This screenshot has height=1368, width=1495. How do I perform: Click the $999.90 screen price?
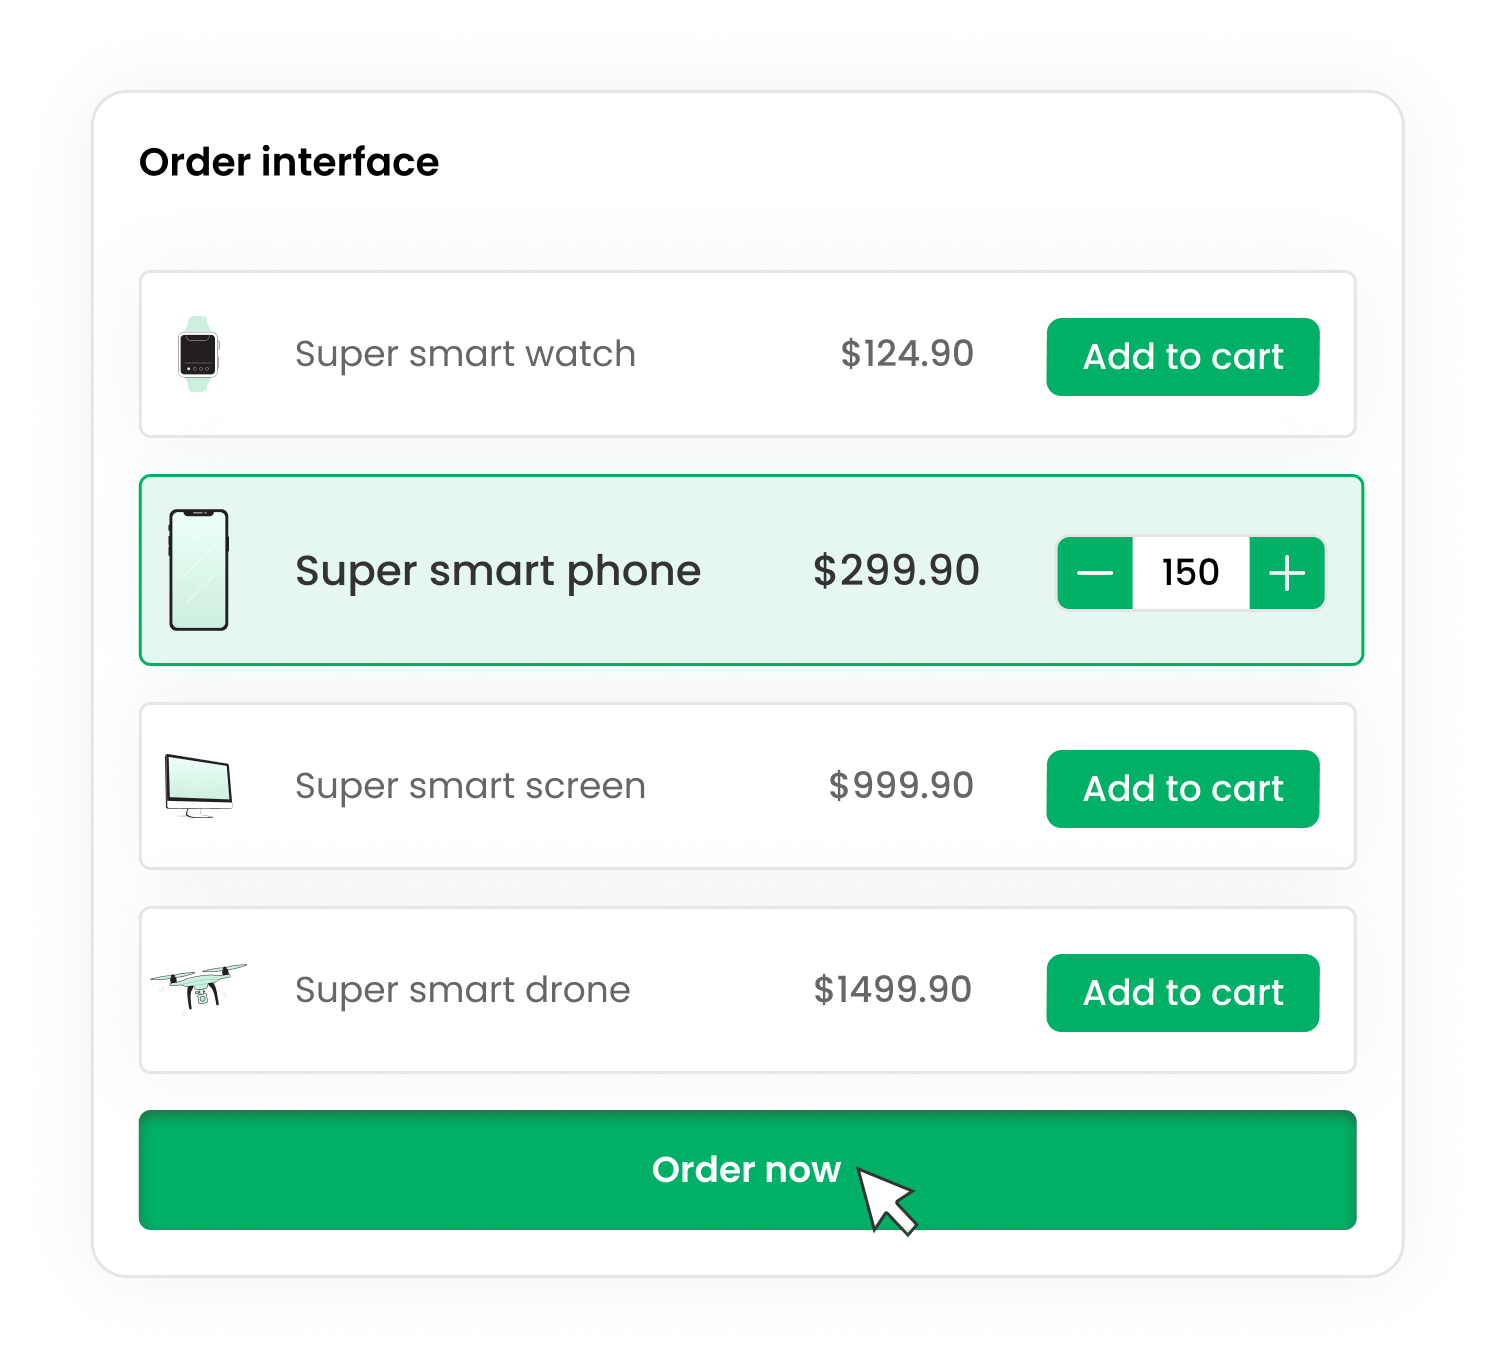tap(901, 786)
